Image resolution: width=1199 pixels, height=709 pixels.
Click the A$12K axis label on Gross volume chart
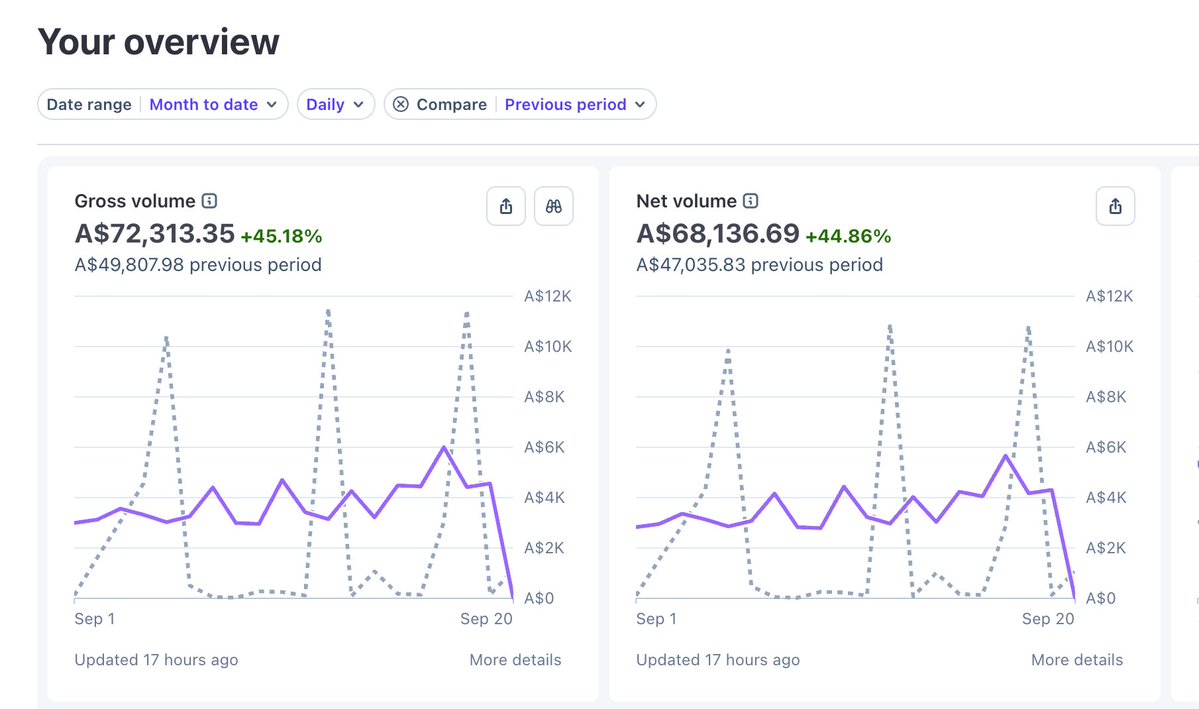pos(548,296)
